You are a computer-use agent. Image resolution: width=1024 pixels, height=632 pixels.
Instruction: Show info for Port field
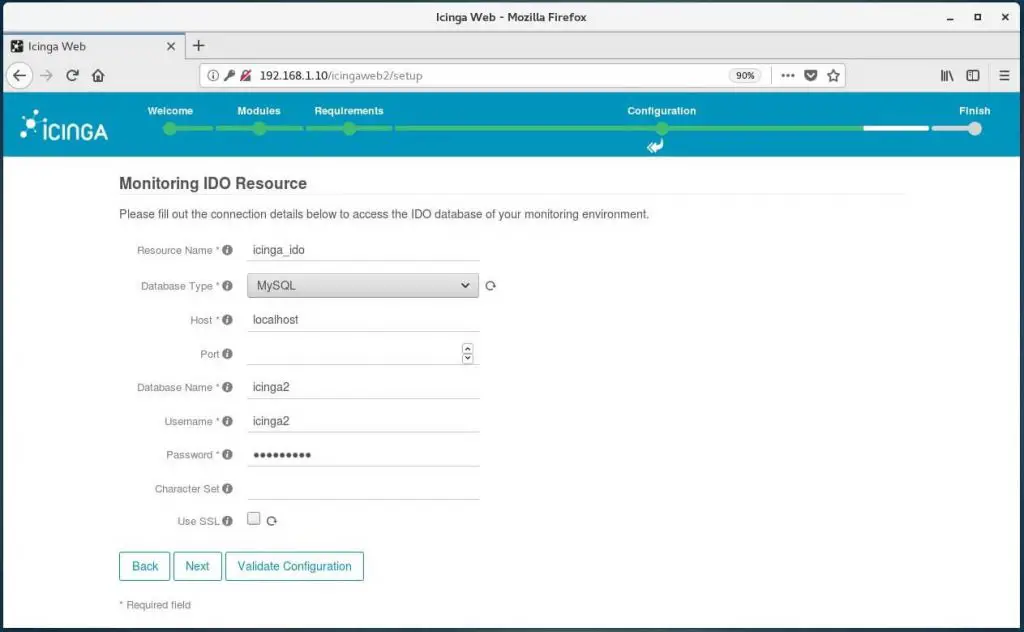pos(227,354)
